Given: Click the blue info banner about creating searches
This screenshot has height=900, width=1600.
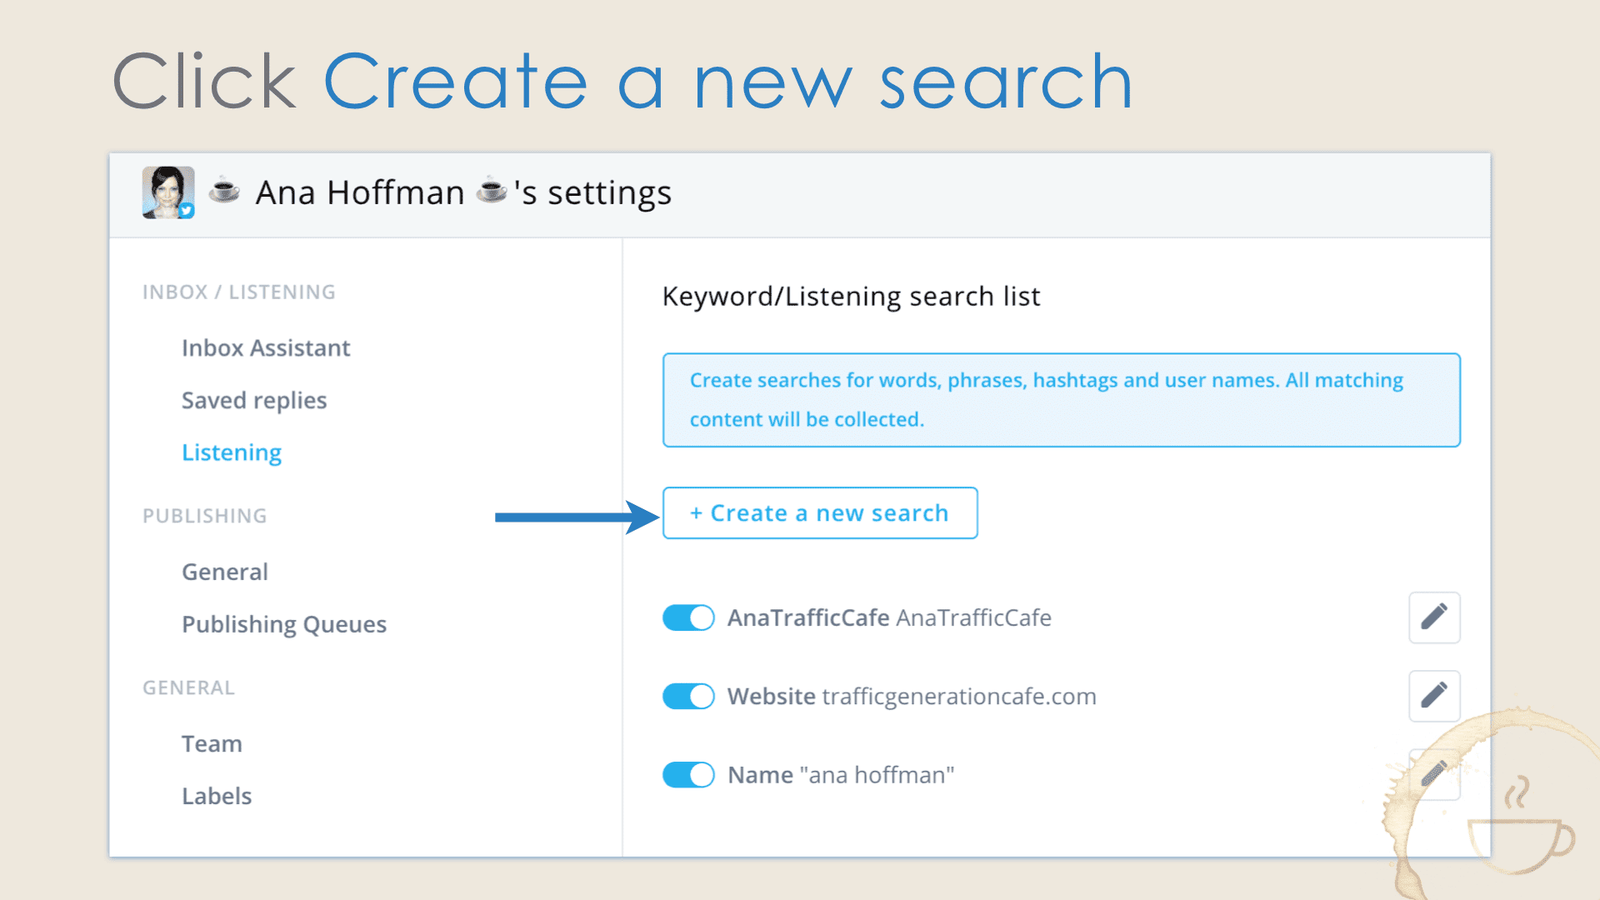Looking at the screenshot, I should coord(1060,400).
